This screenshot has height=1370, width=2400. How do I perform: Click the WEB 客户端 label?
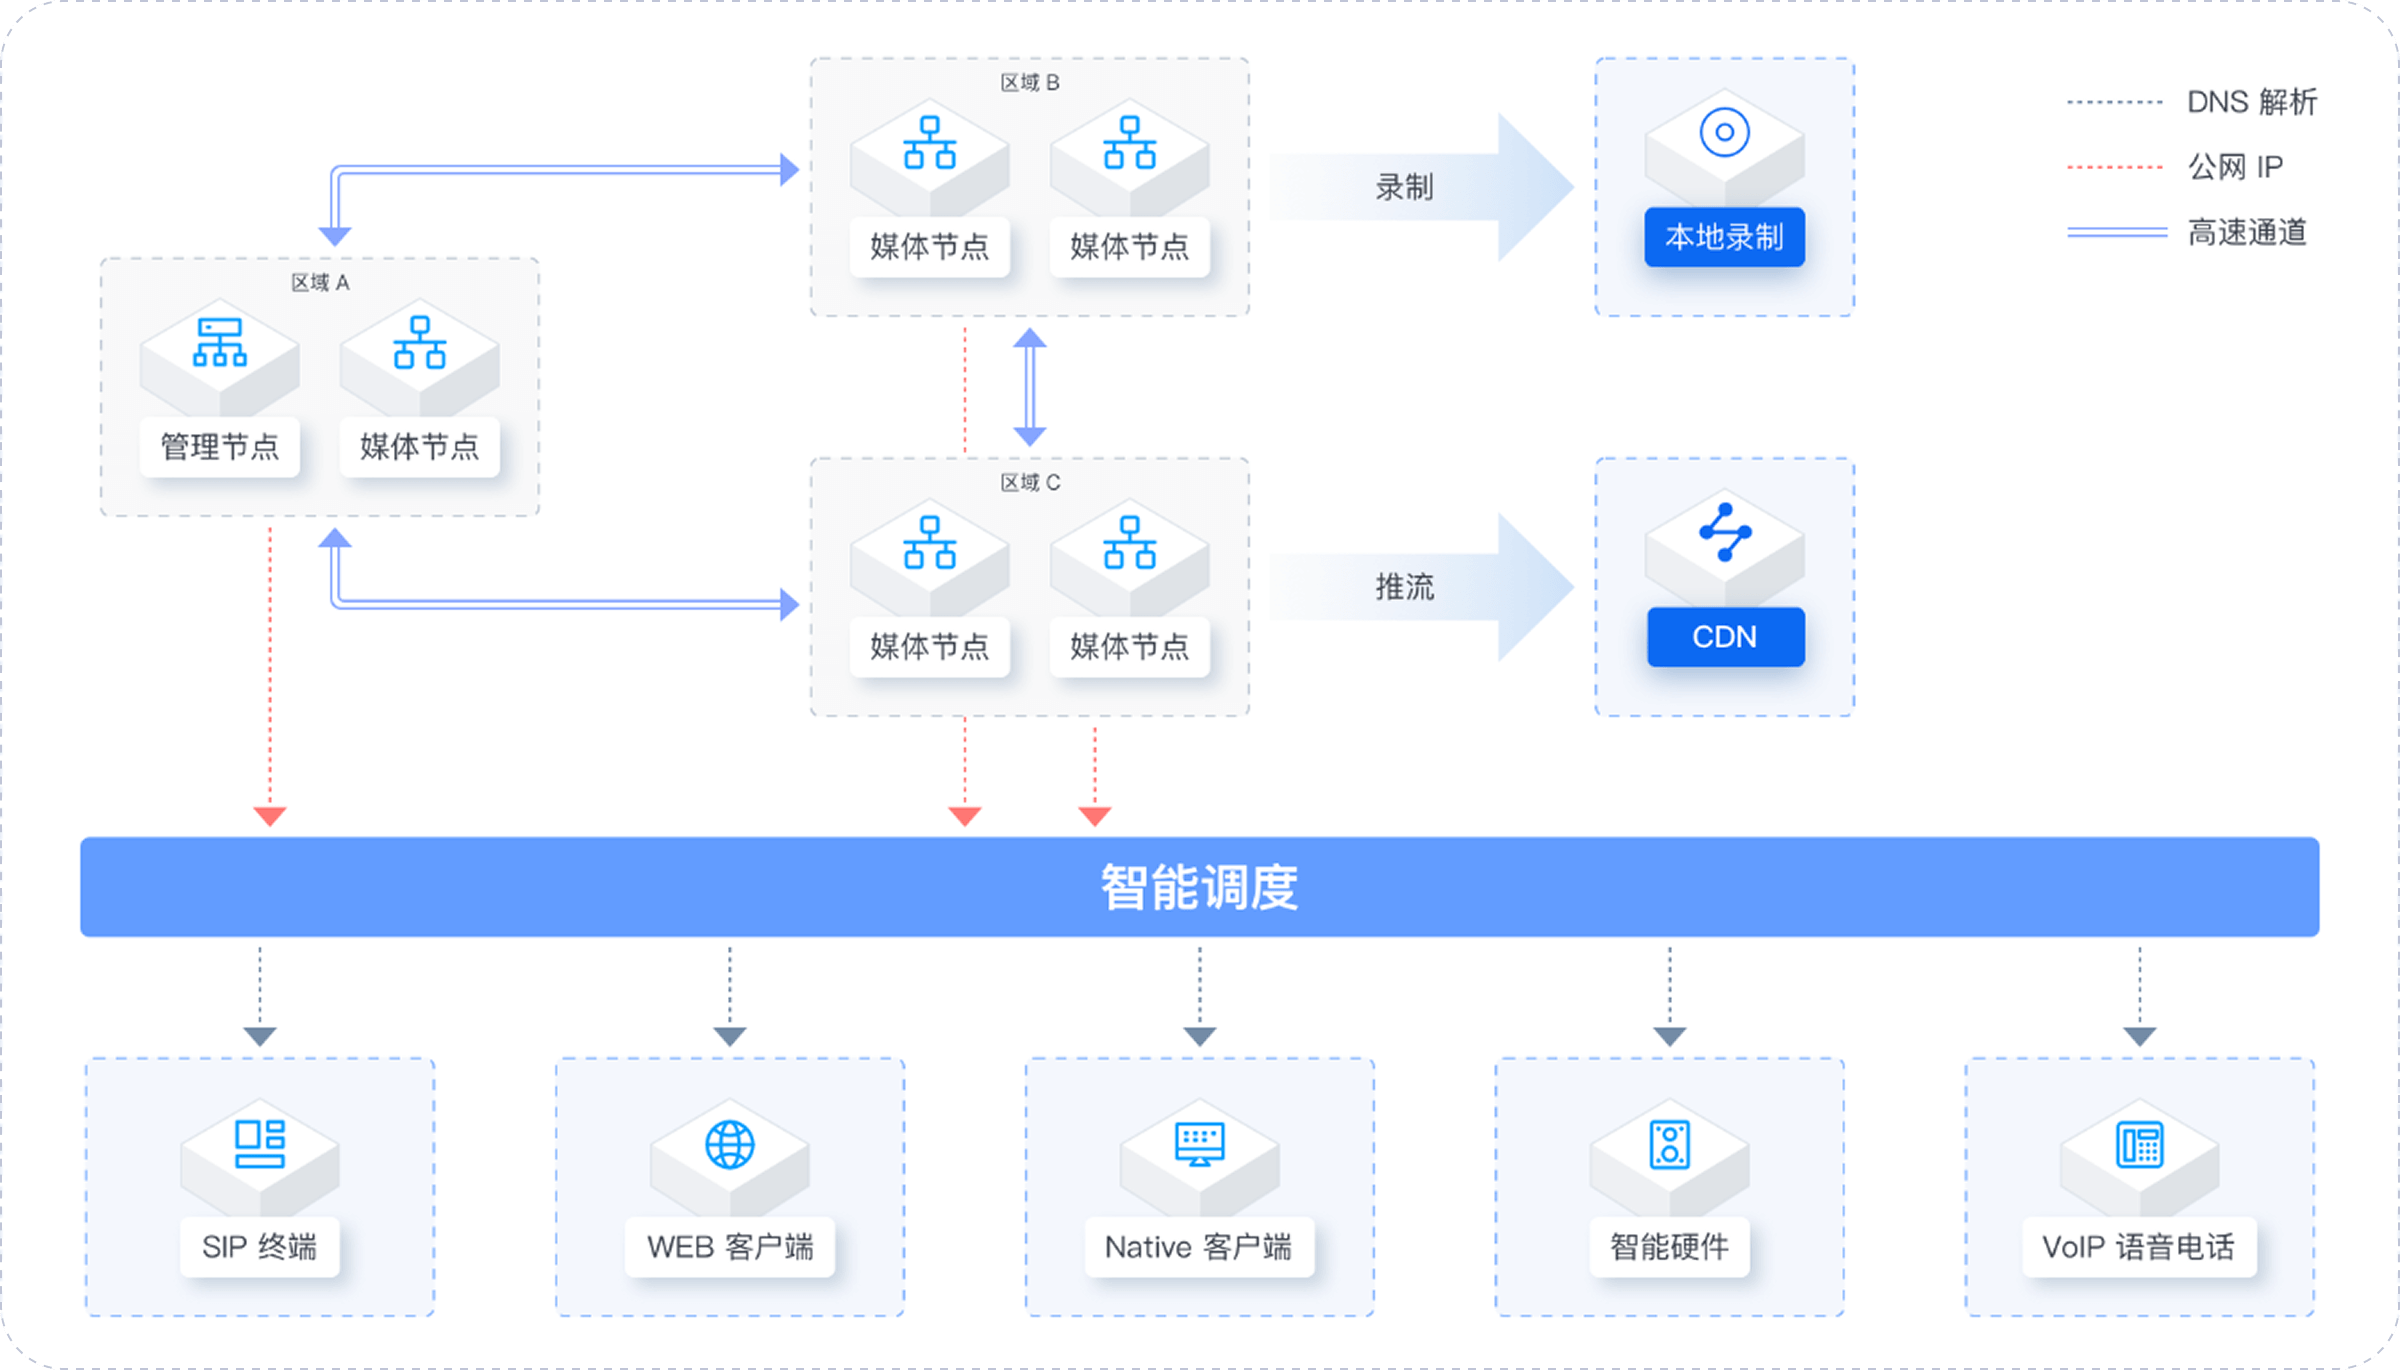[x=730, y=1247]
